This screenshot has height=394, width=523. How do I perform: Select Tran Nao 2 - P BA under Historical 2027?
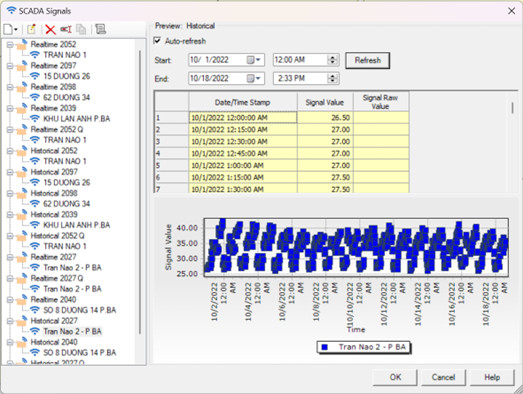click(72, 331)
